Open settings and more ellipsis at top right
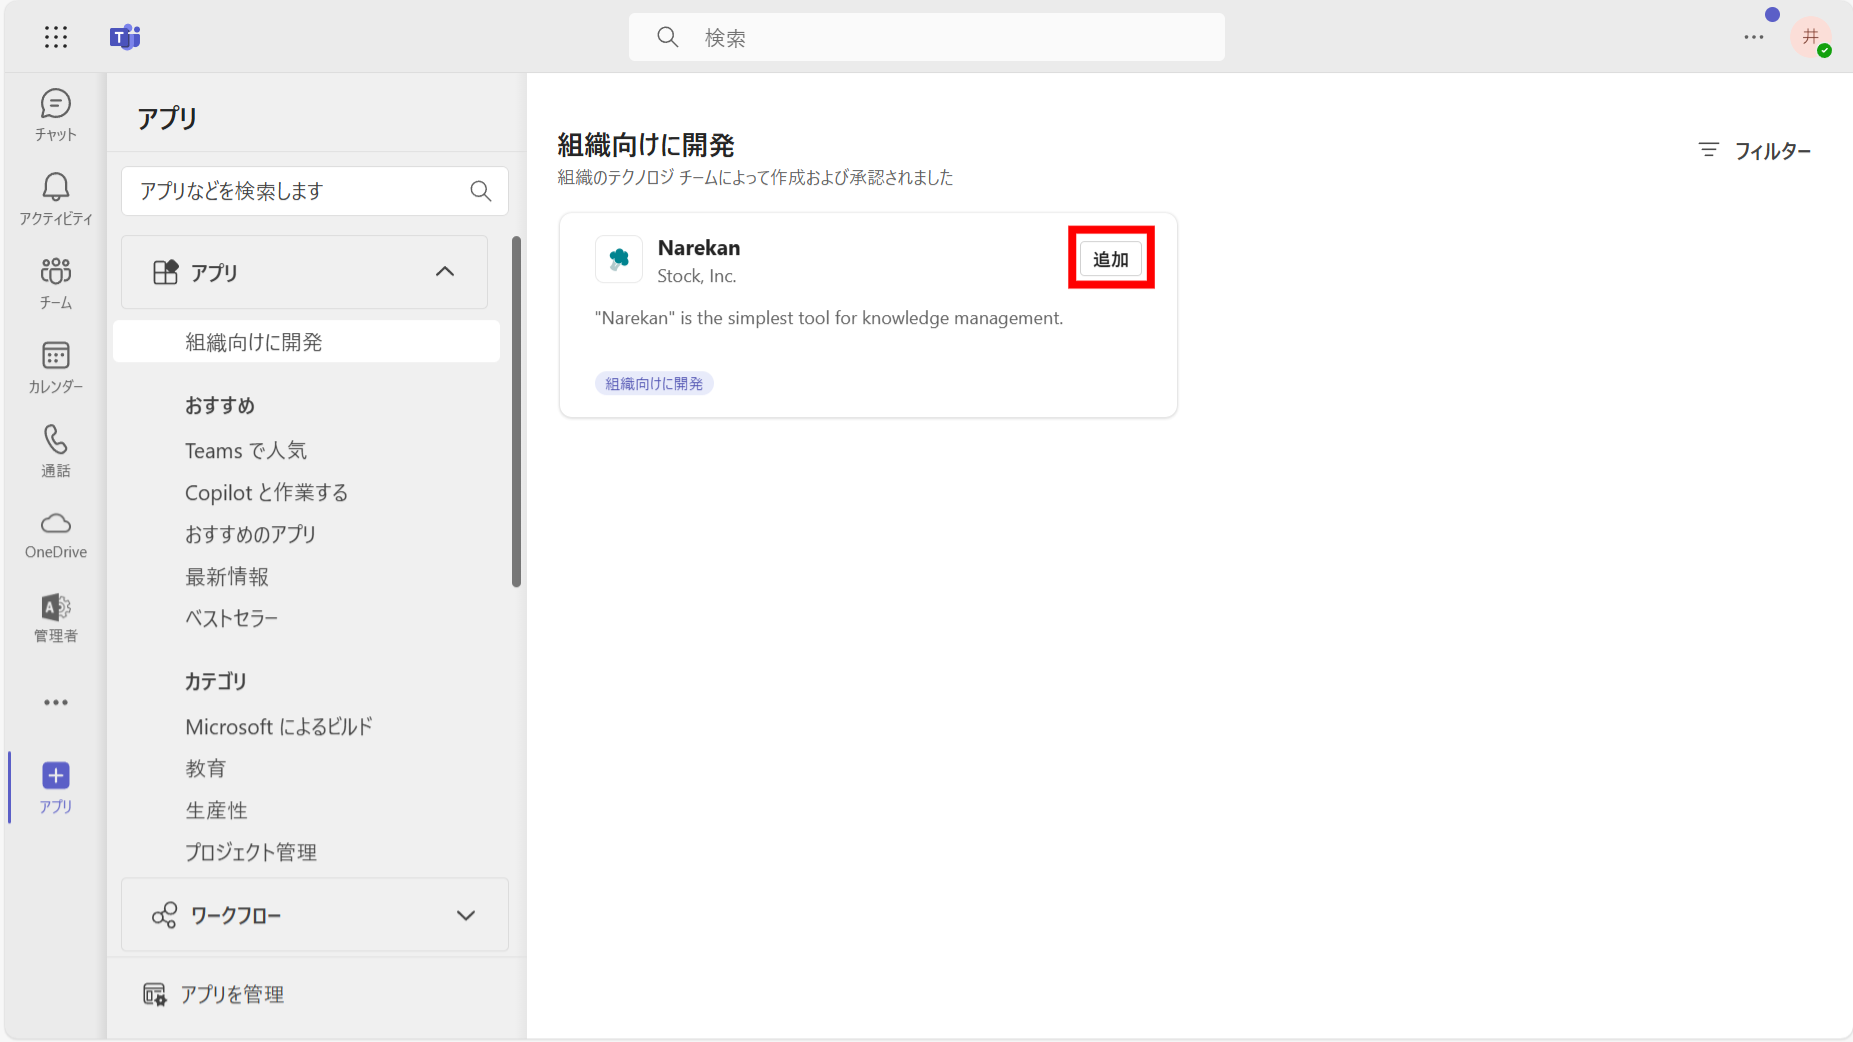 click(1754, 37)
